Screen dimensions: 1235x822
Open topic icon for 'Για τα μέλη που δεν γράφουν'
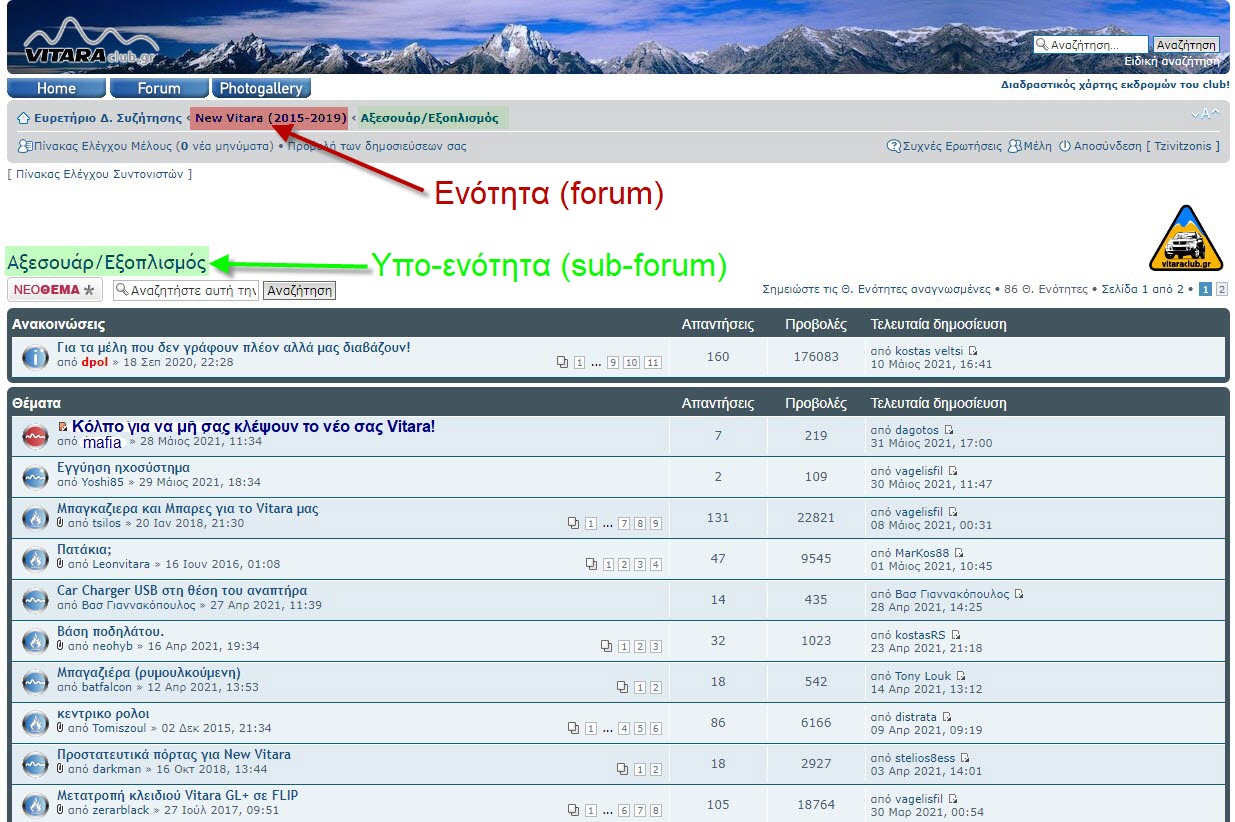35,356
